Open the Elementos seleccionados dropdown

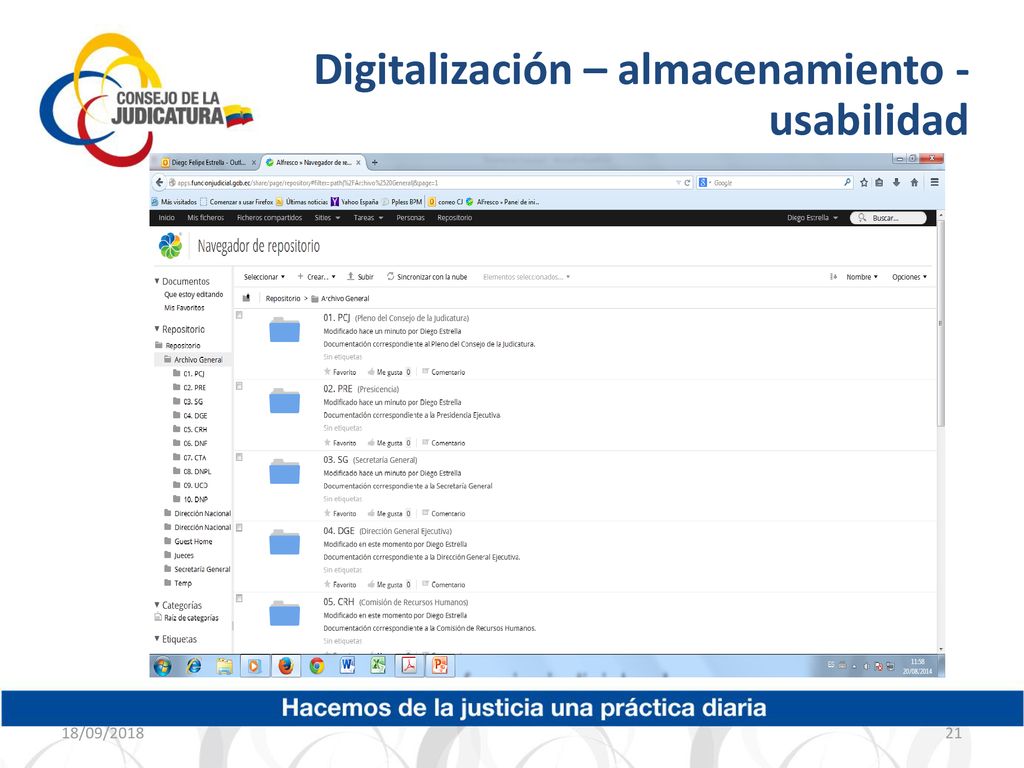tap(526, 277)
